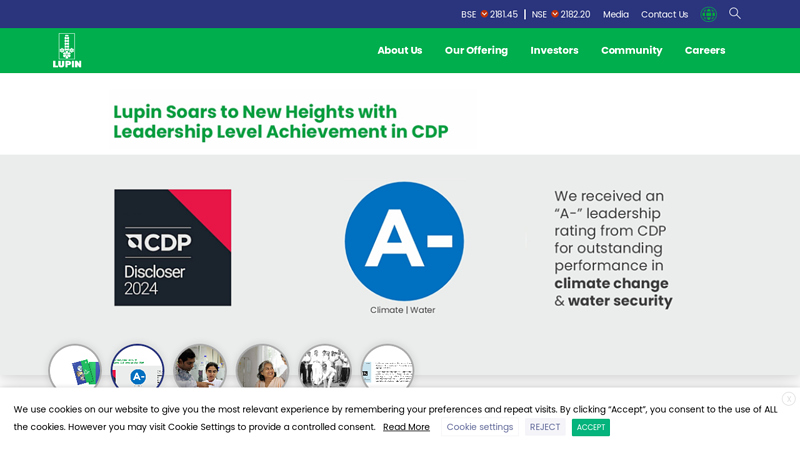Select the first circular slide thumbnail
The image size is (800, 450).
click(75, 369)
